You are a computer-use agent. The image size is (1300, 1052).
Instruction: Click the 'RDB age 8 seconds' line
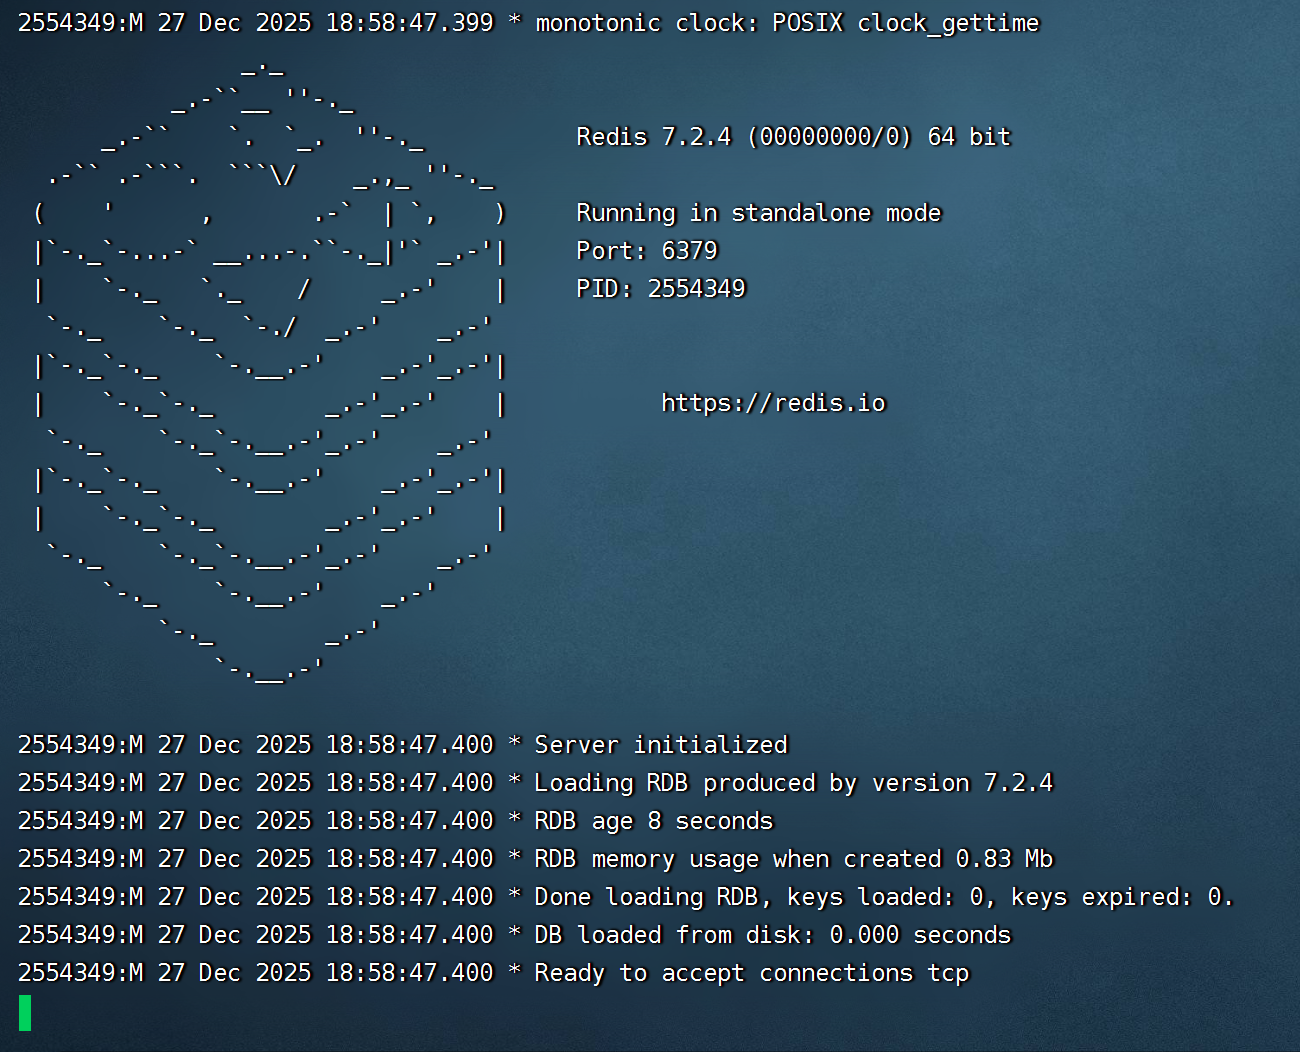tap(395, 821)
